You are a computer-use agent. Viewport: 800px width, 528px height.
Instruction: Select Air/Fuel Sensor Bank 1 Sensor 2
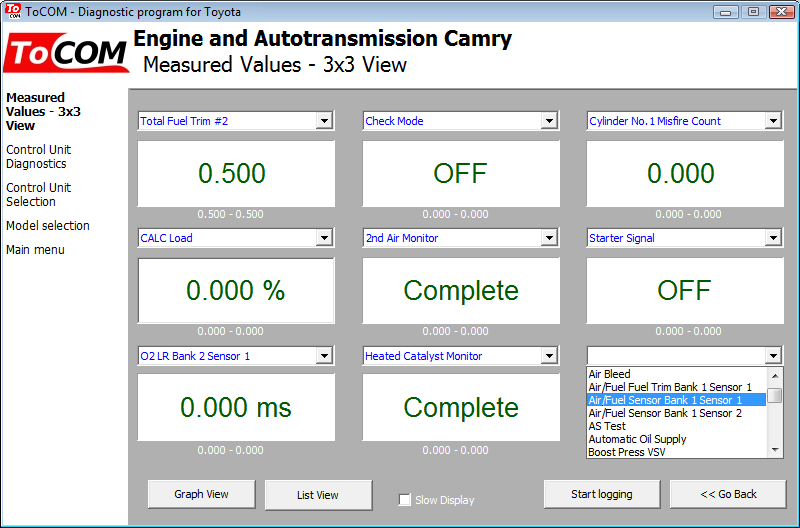click(x=665, y=413)
